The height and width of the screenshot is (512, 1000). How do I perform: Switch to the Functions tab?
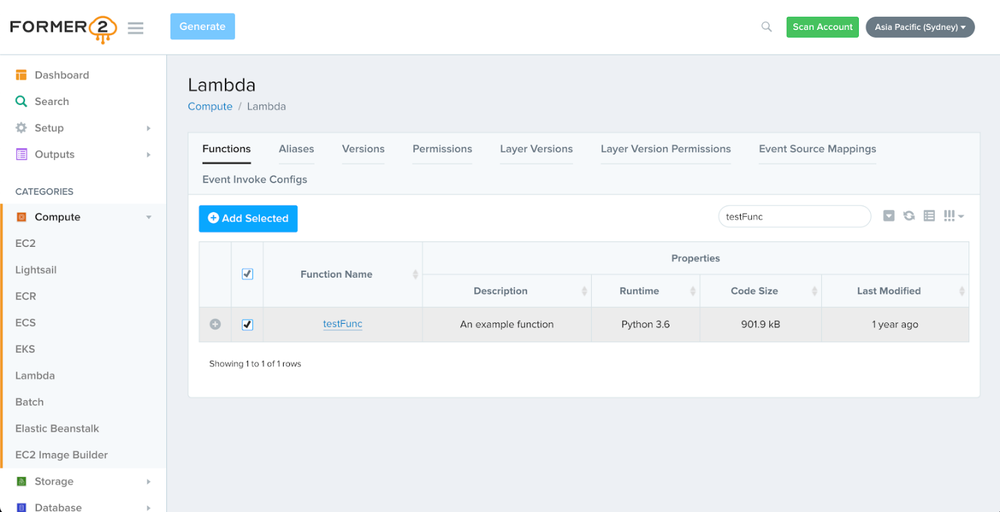[226, 149]
